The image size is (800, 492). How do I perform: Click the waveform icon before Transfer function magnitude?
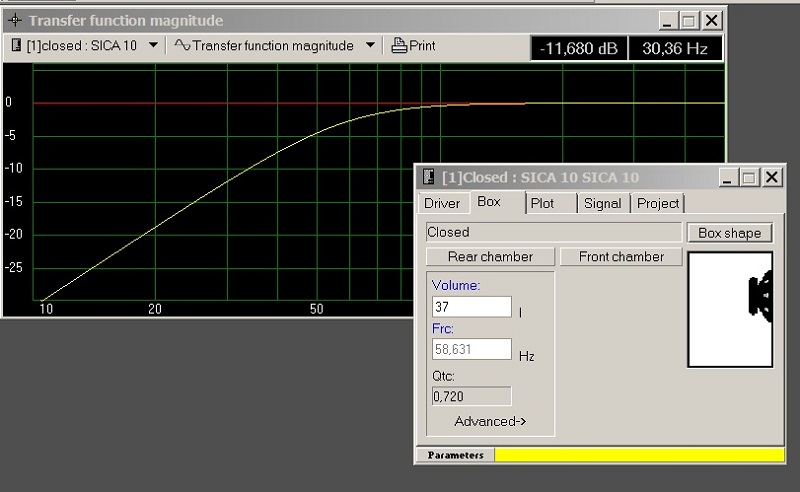click(182, 45)
